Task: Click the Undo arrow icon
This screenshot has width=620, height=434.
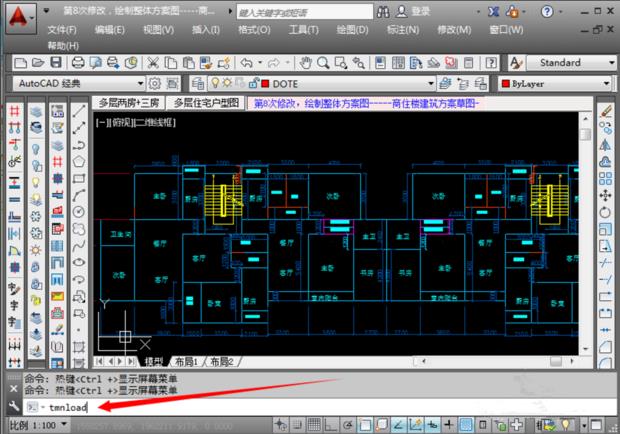Action: coord(247,62)
